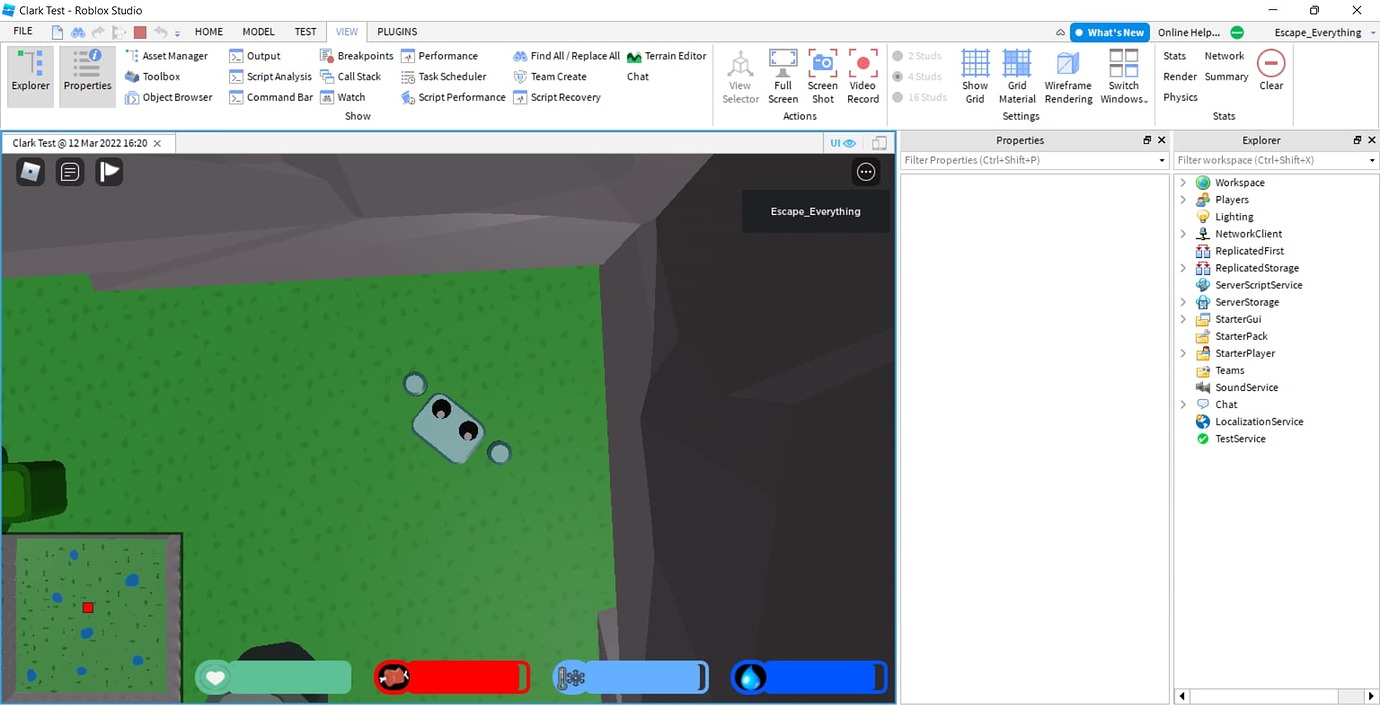The height and width of the screenshot is (712, 1380).
Task: Click the green health bar
Action: pyautogui.click(x=273, y=677)
